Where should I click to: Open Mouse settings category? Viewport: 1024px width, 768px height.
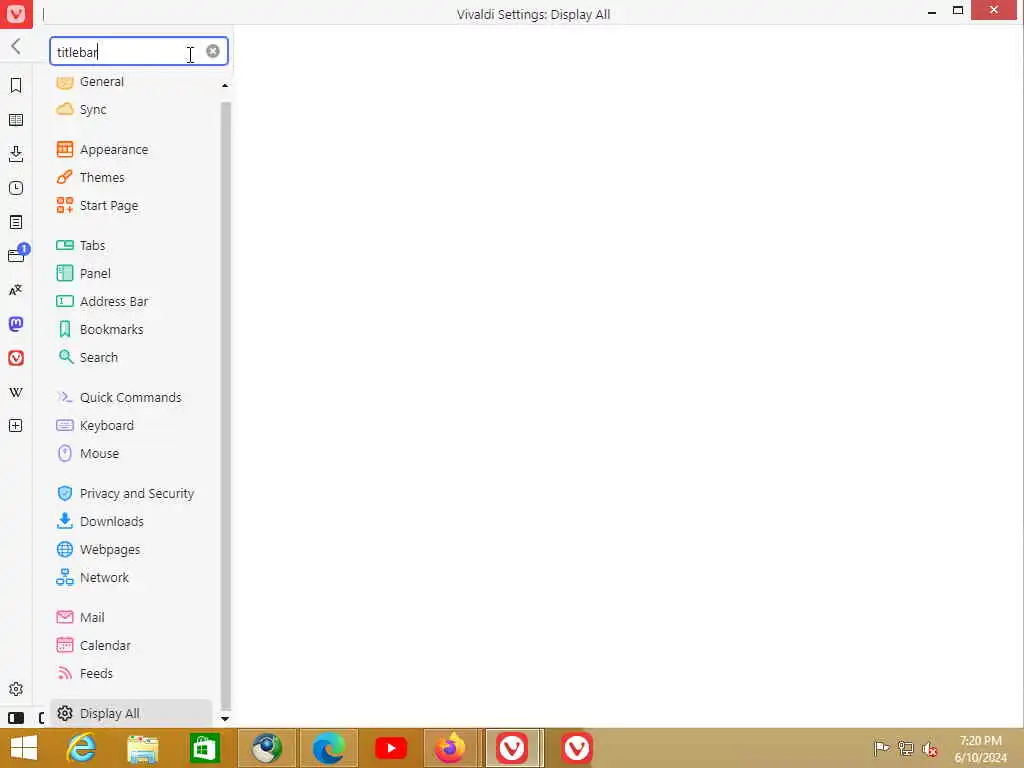[x=131, y=454]
